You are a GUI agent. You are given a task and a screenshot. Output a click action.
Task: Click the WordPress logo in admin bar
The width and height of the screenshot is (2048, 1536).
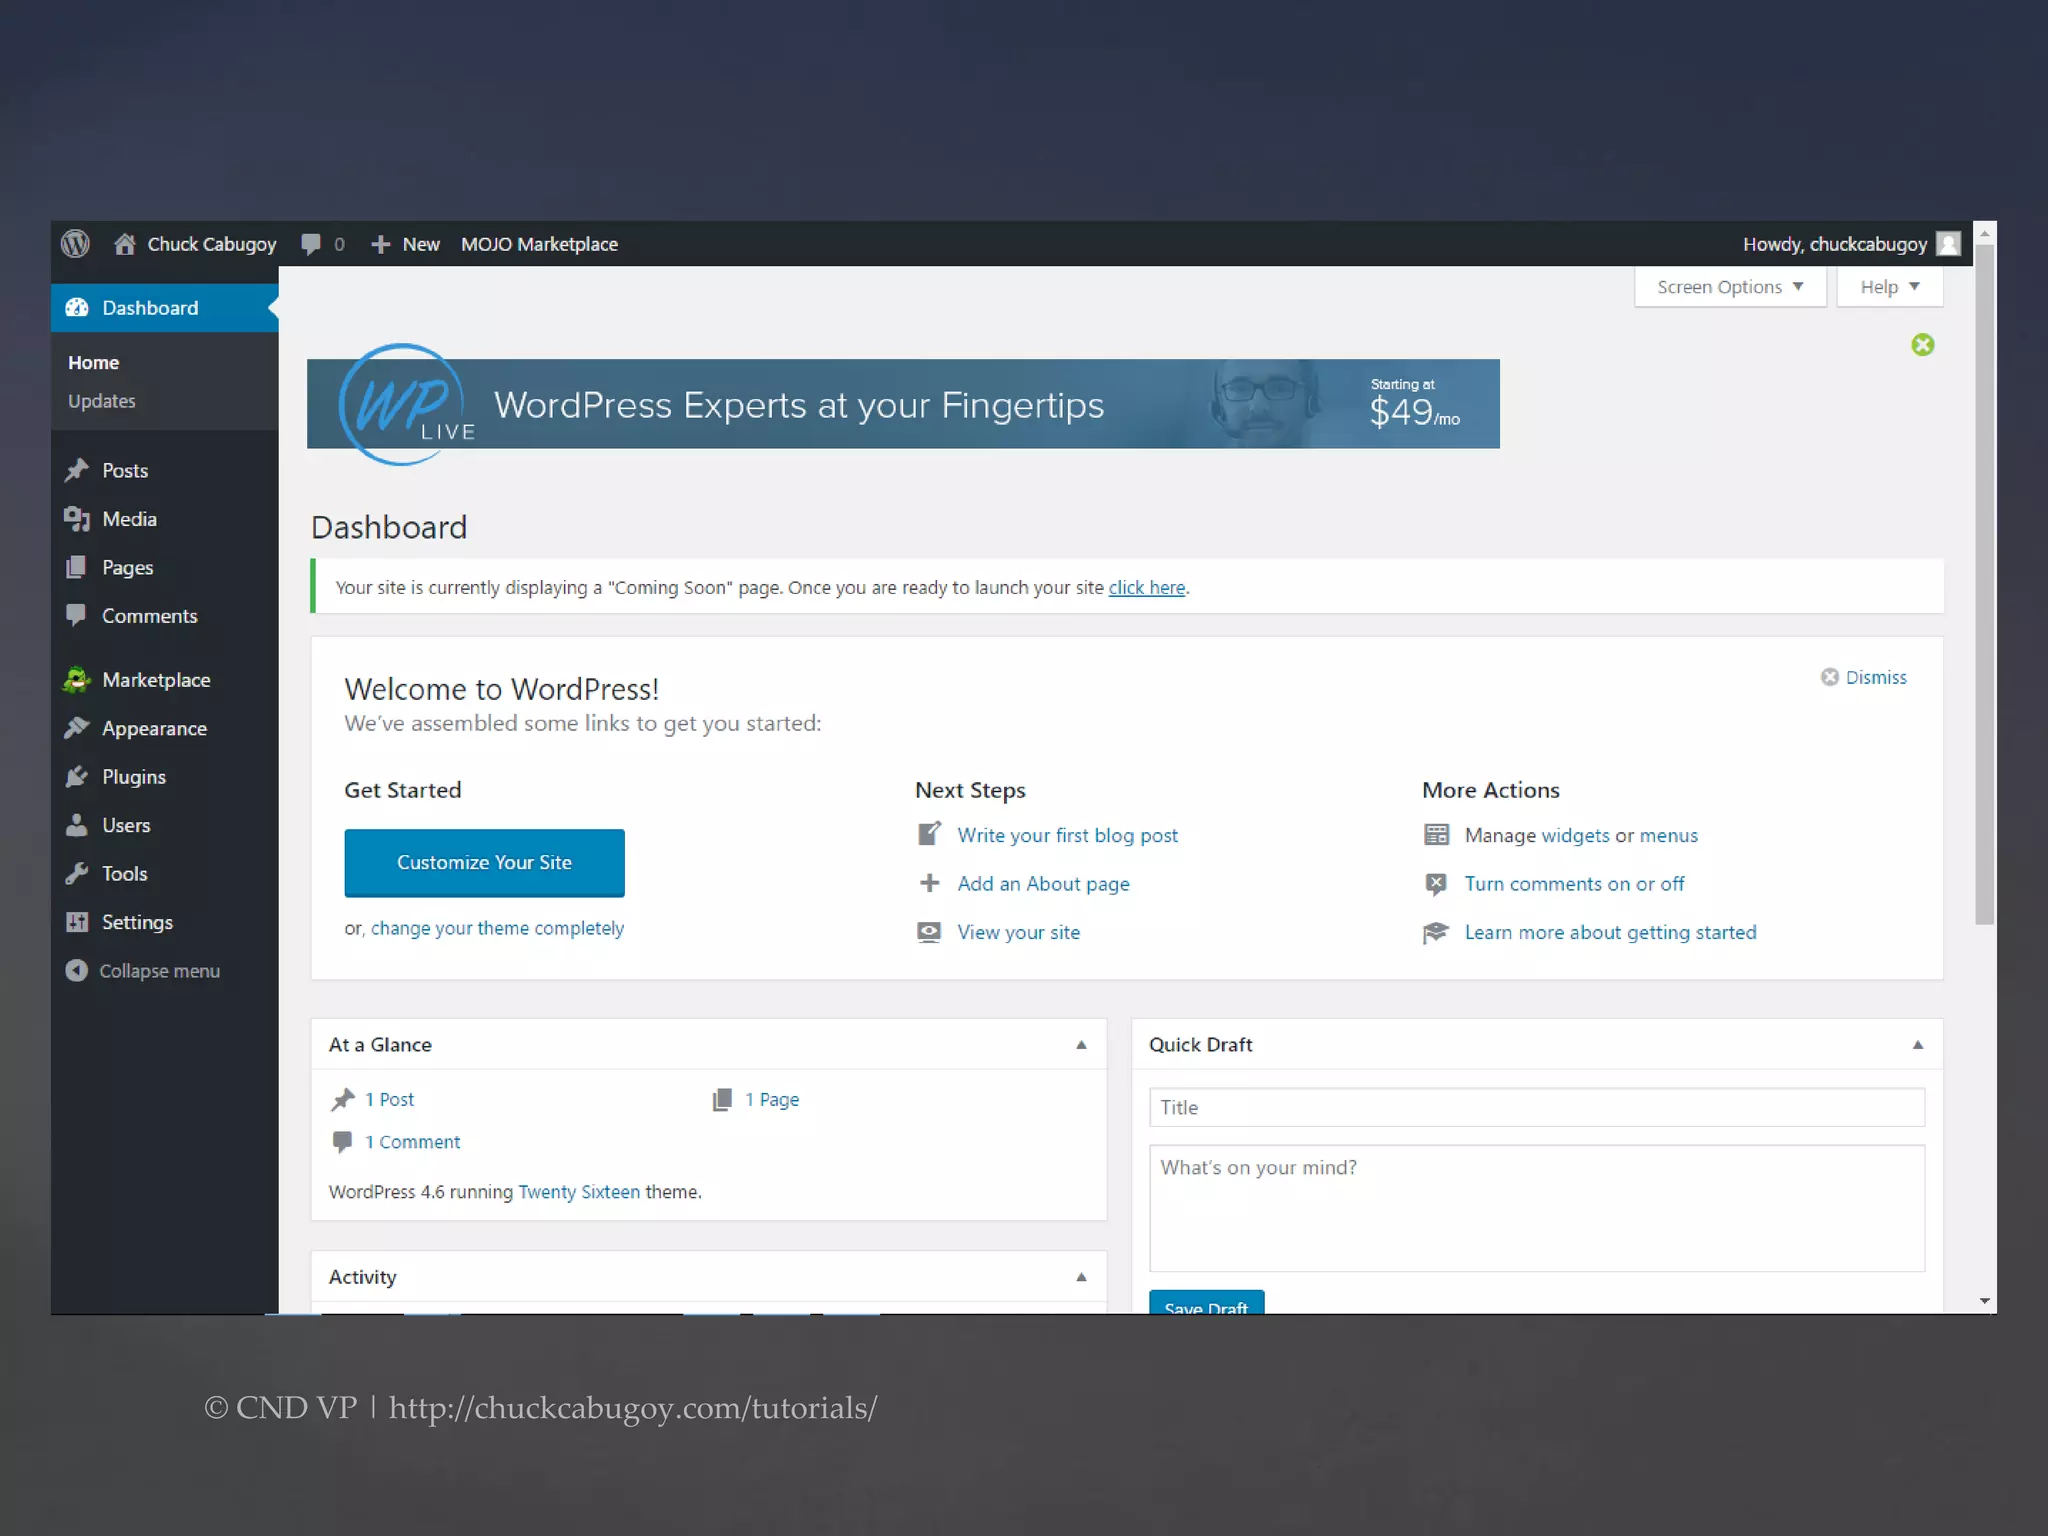[x=75, y=244]
